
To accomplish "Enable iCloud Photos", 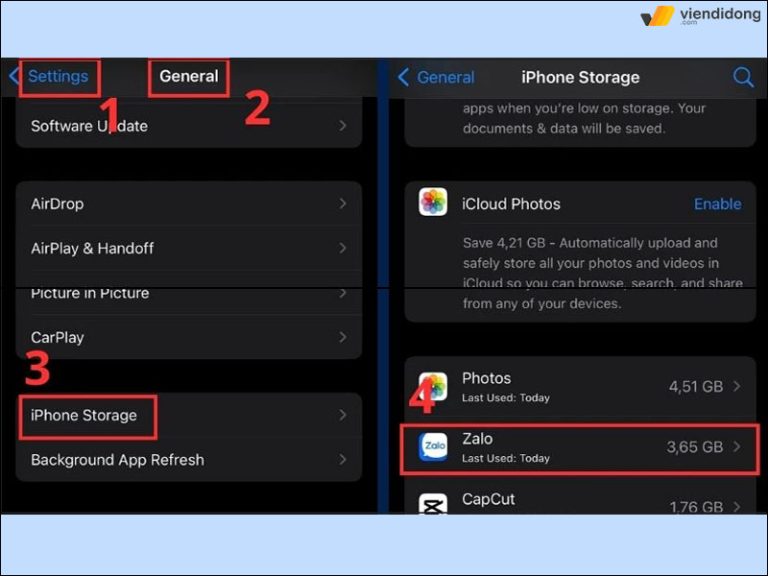I will [x=717, y=204].
